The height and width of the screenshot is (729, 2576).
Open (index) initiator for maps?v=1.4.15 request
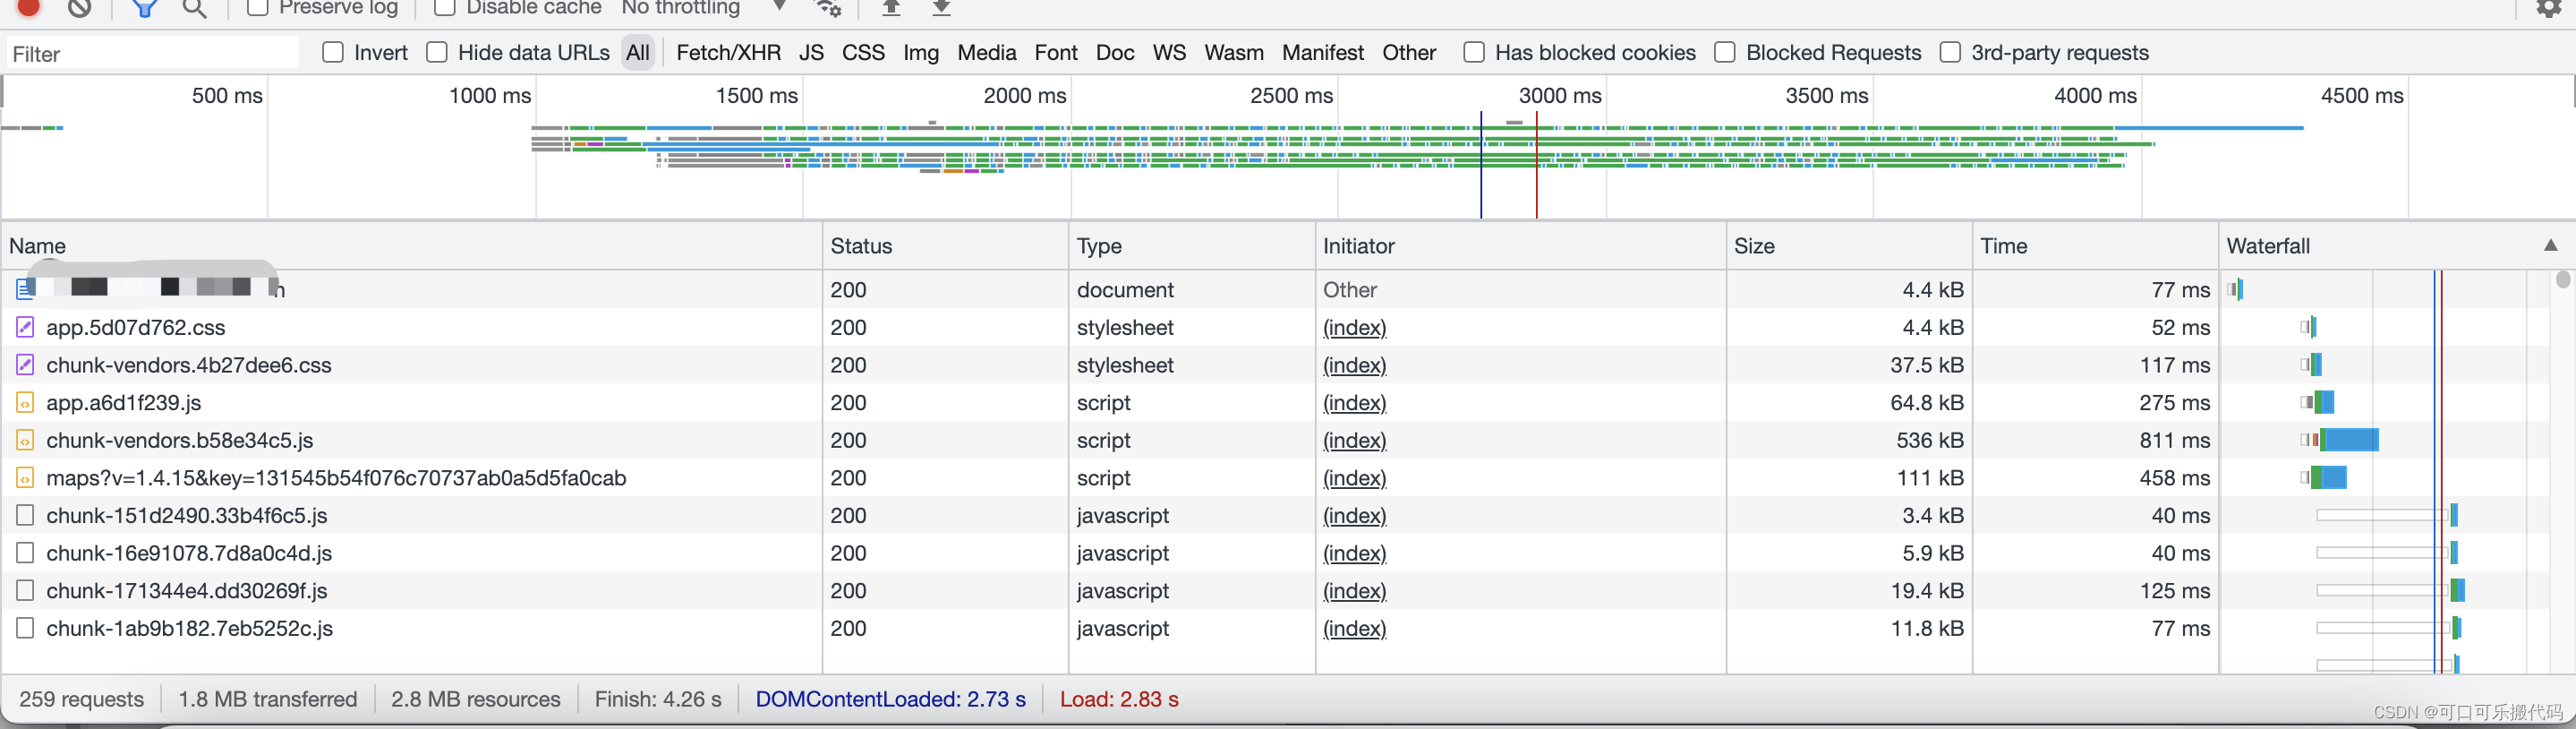pyautogui.click(x=1354, y=478)
